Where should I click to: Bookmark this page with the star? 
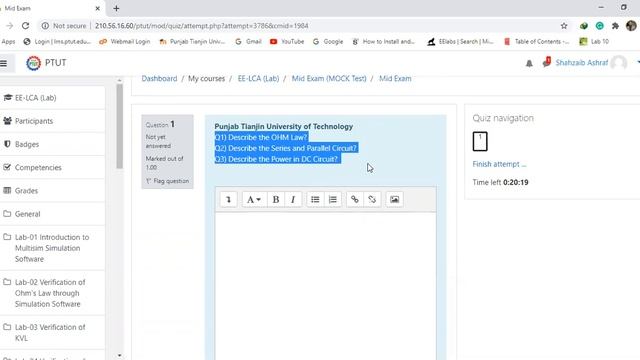coord(564,26)
